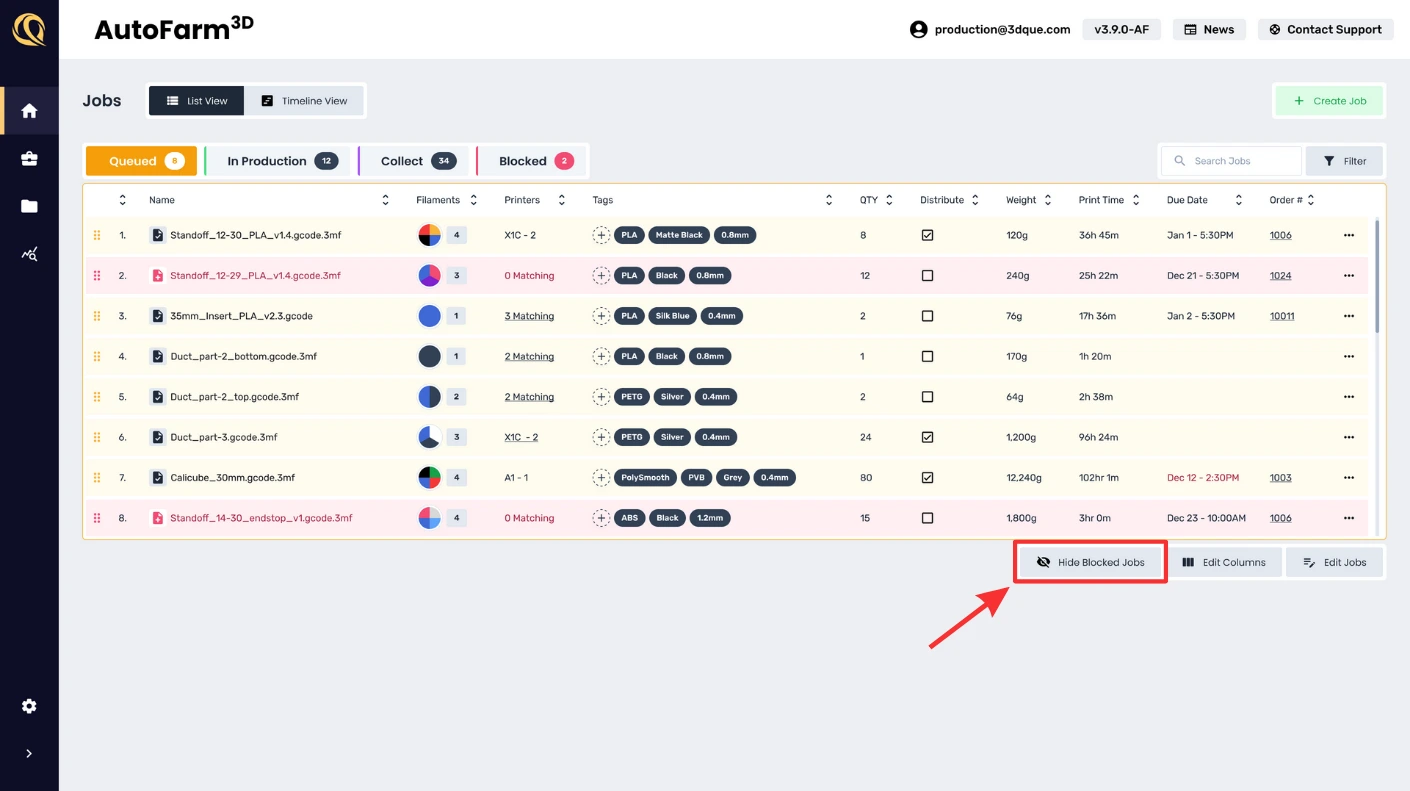The image size is (1410, 791).
Task: Switch to List View
Action: point(197,101)
